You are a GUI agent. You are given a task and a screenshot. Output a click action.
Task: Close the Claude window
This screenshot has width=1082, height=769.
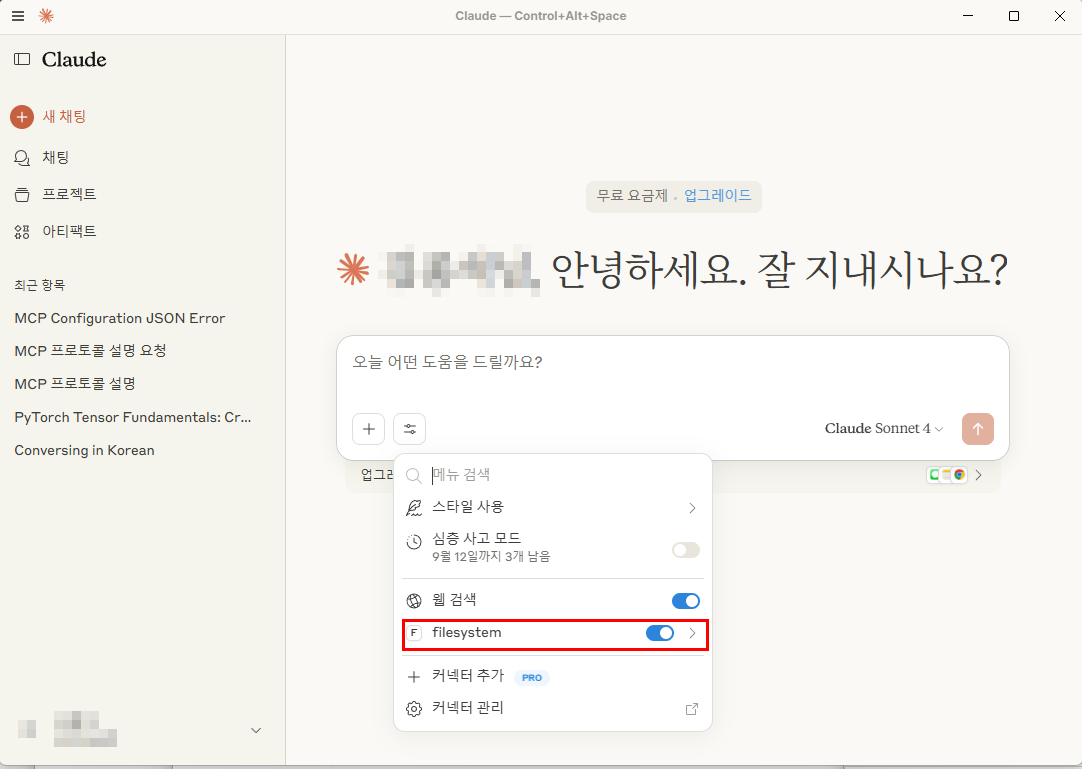1060,16
